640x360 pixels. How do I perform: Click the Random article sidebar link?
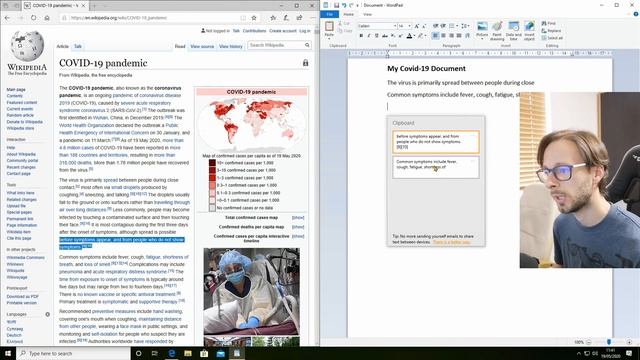pyautogui.click(x=20, y=116)
